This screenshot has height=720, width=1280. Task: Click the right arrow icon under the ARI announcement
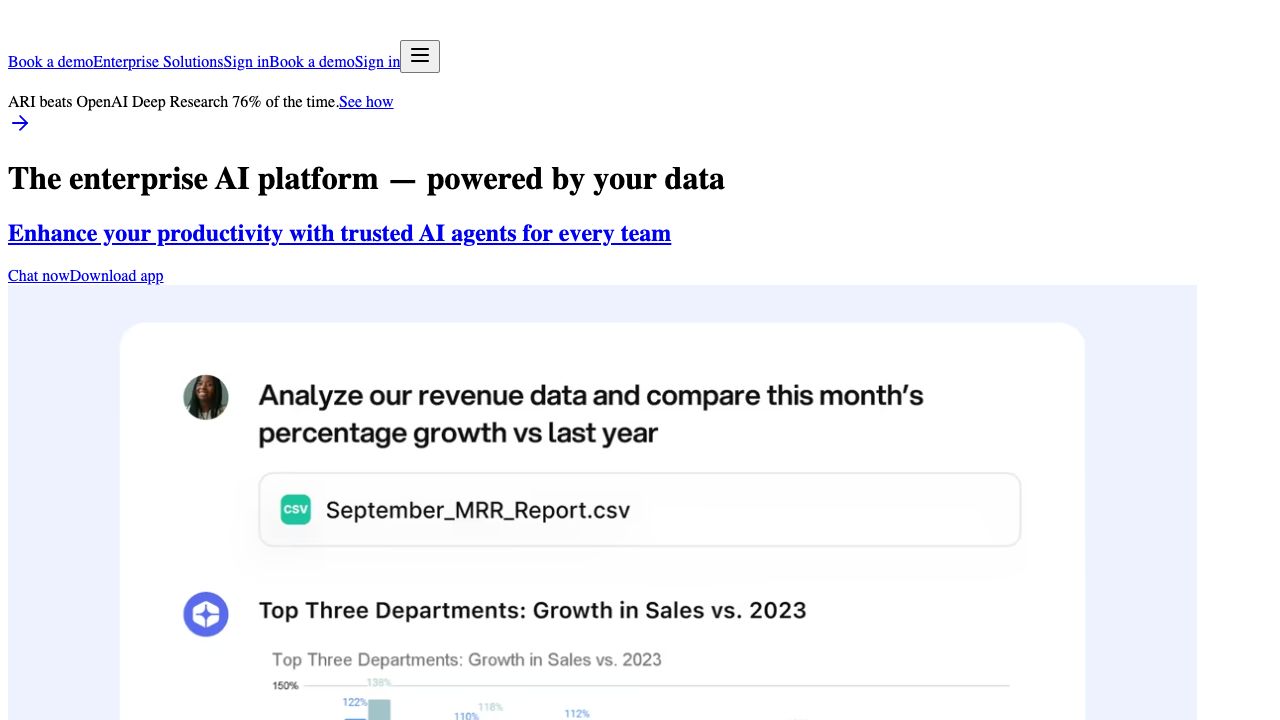point(20,123)
